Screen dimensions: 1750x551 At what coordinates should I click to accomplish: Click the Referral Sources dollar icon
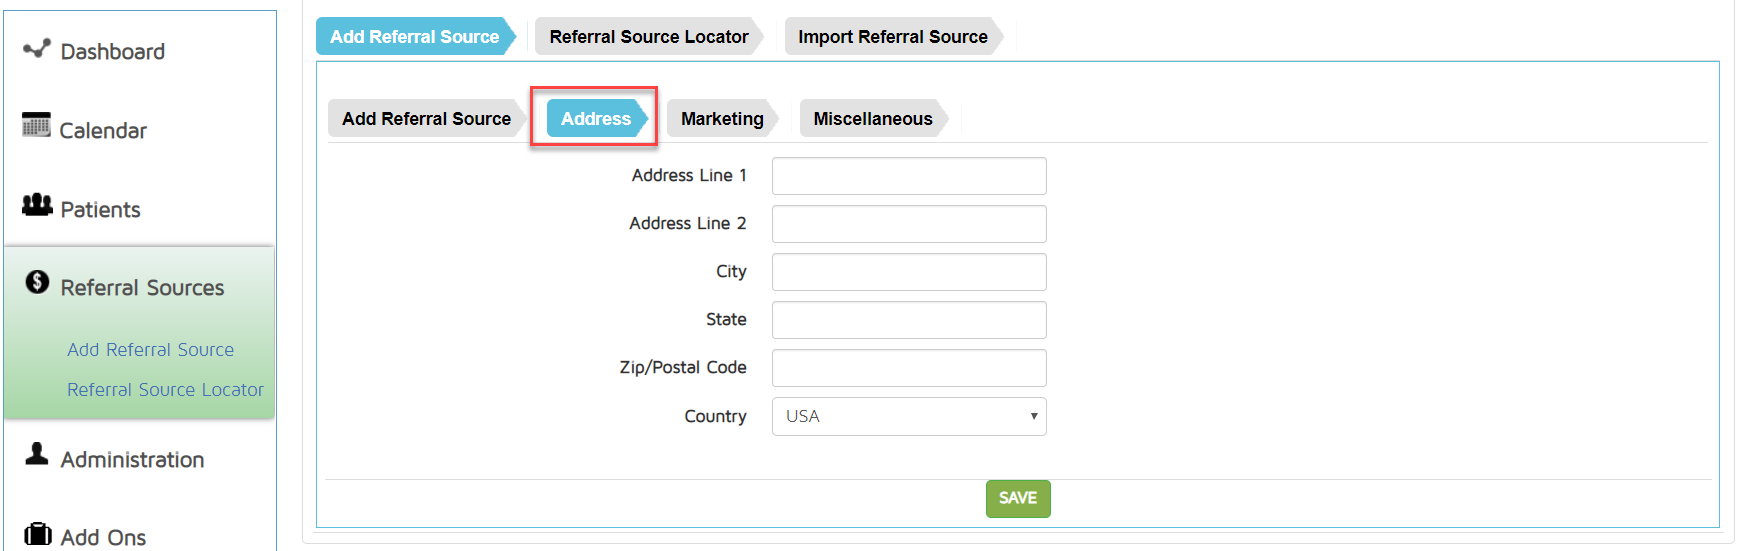point(37,283)
